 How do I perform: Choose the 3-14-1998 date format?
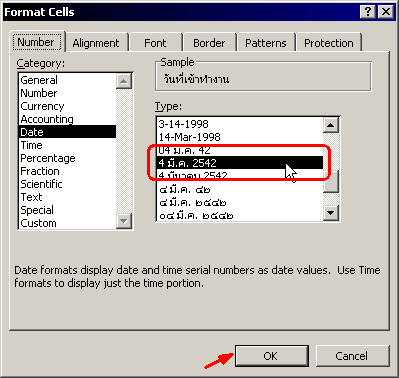coord(183,124)
